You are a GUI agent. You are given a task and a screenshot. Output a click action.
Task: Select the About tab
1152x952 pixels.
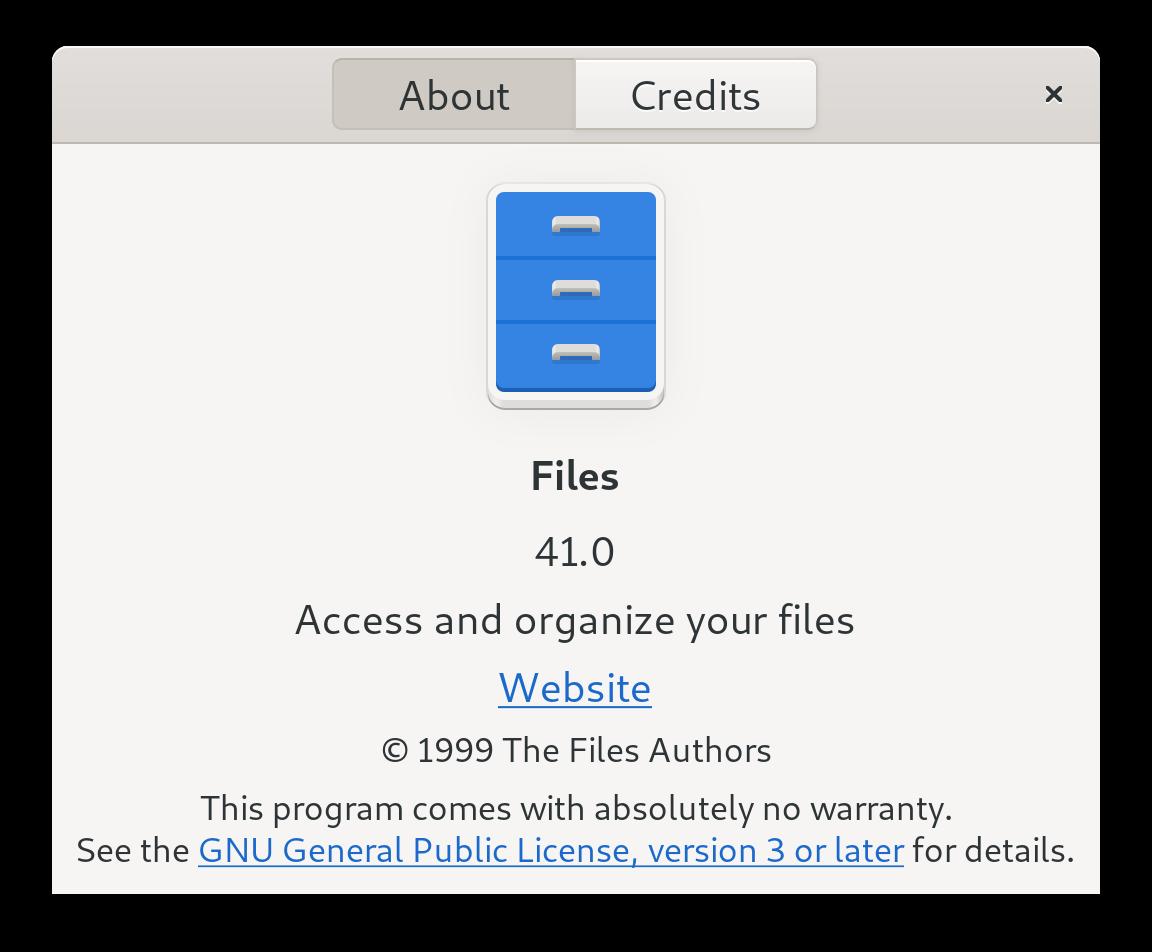(454, 95)
